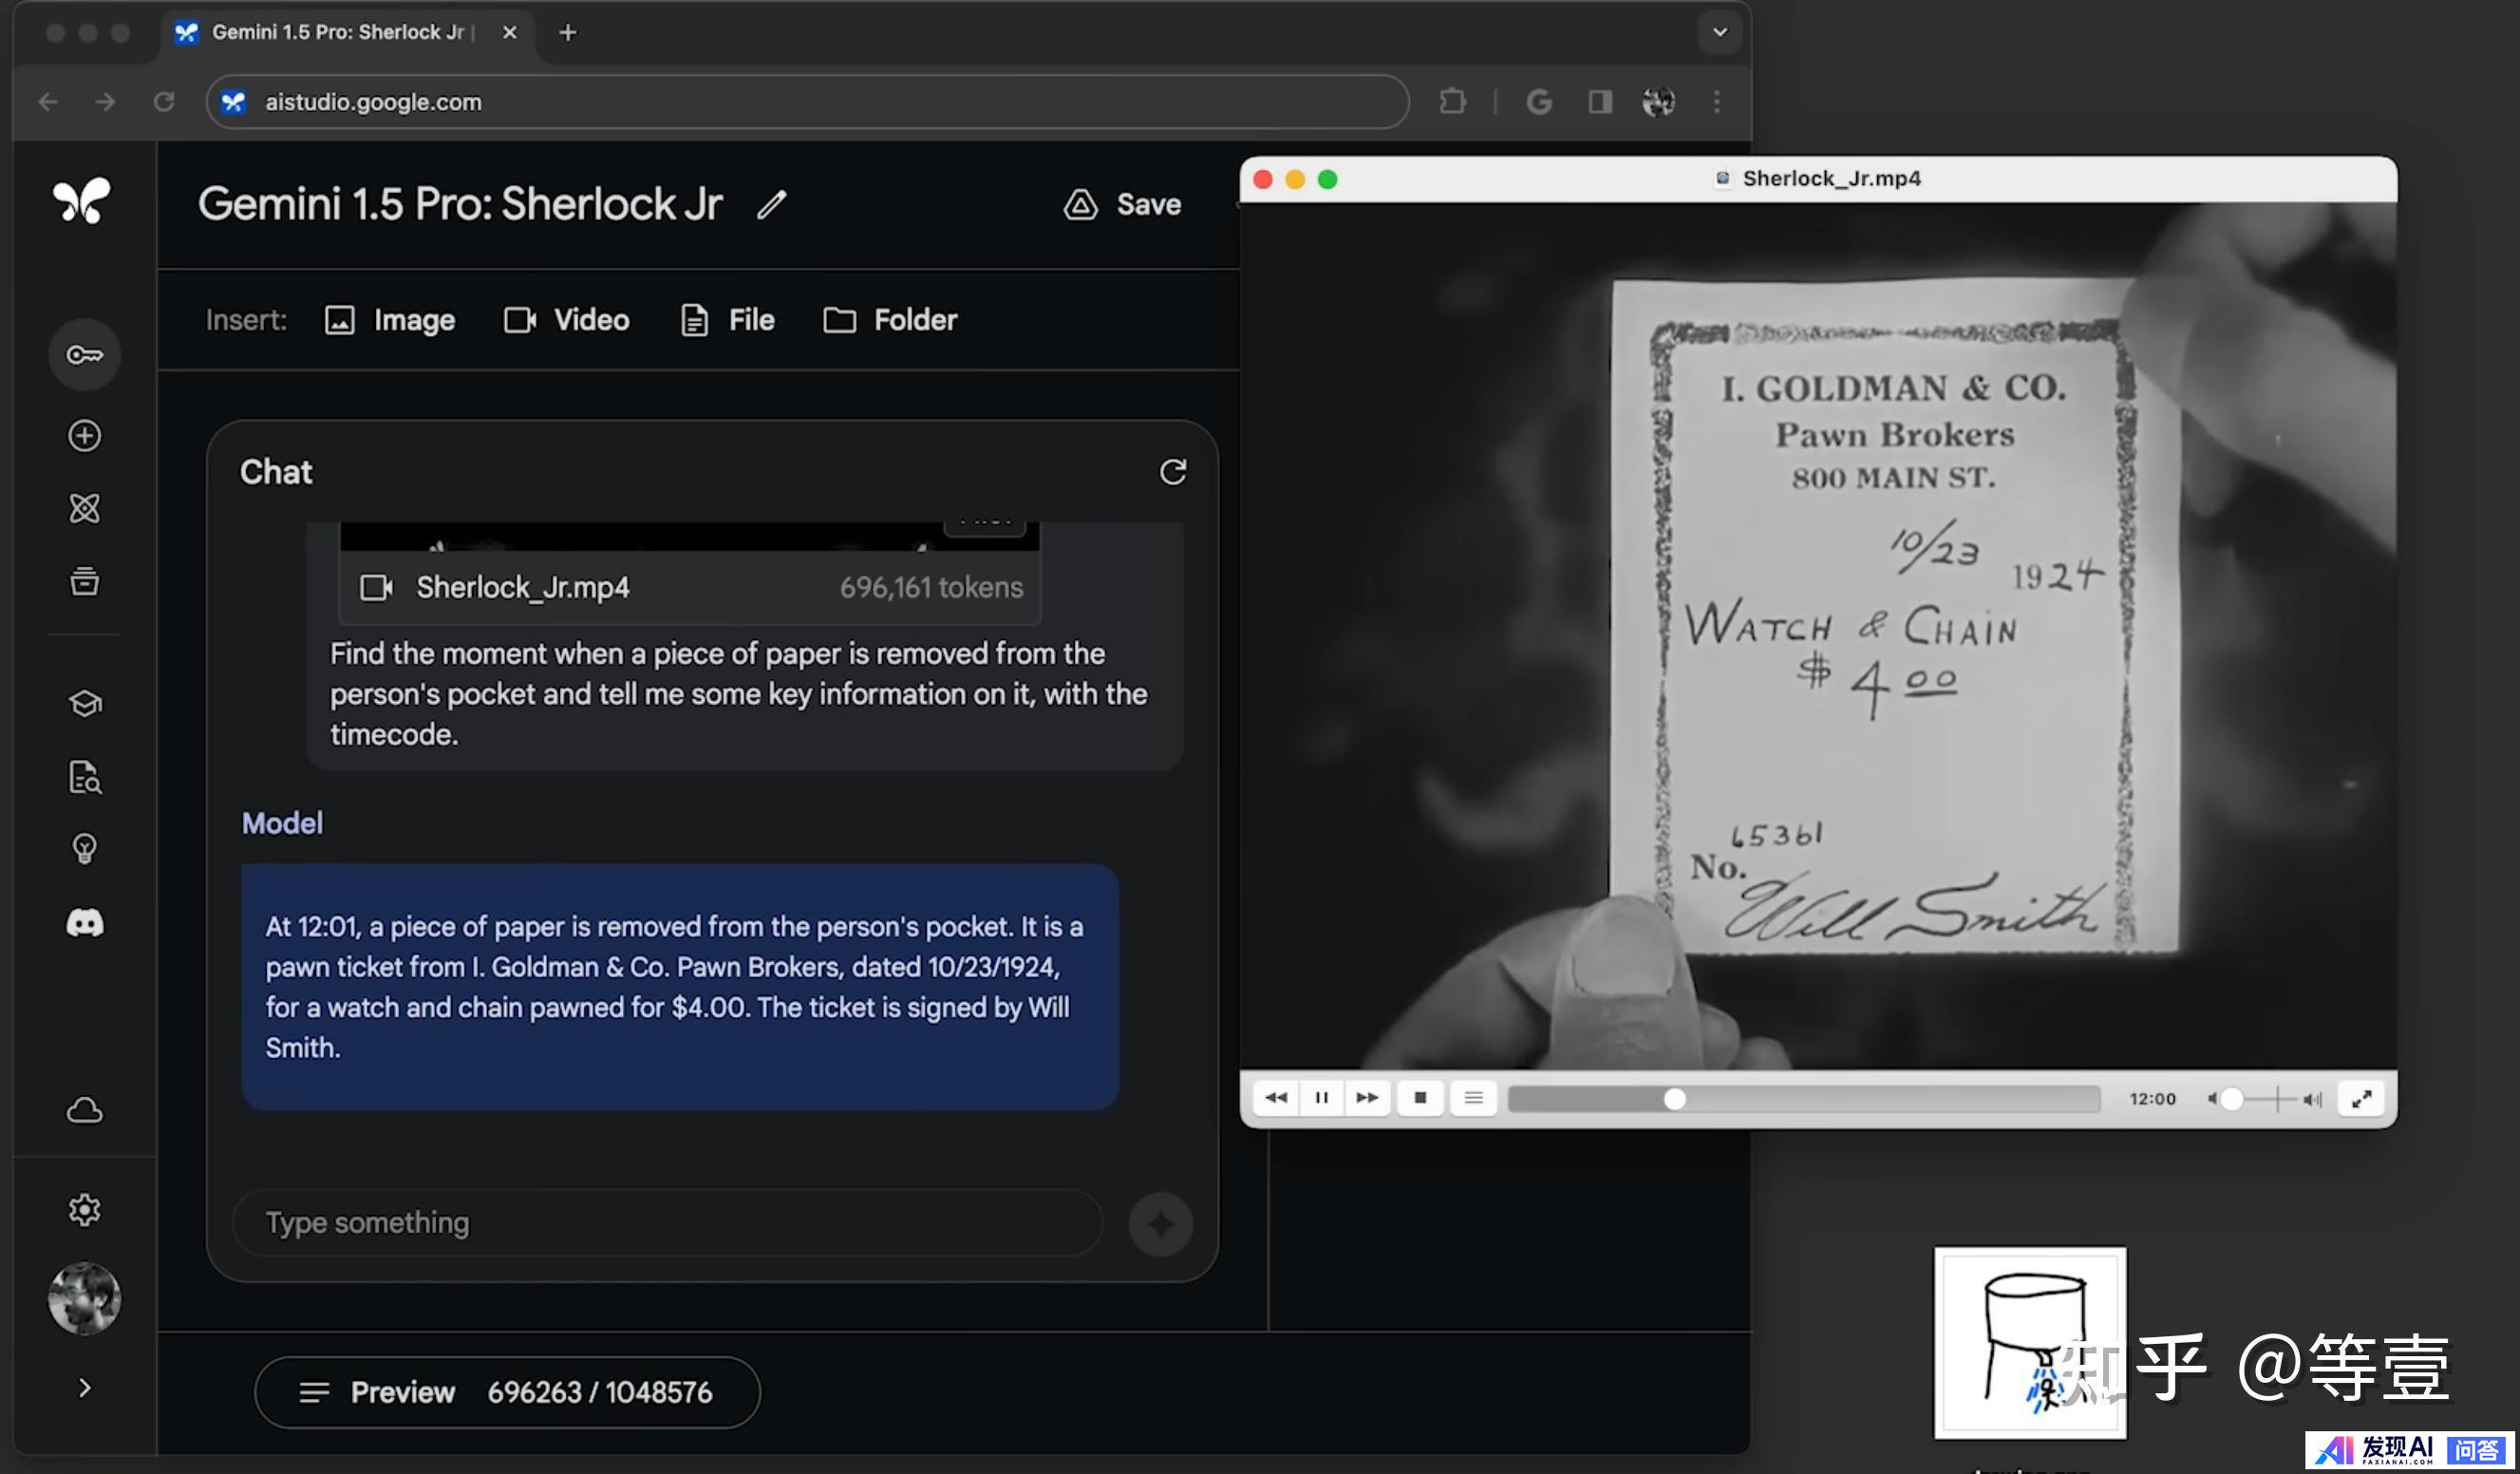This screenshot has height=1474, width=2520.
Task: Rewind the Sherlock_Jr.mp4 video
Action: tap(1276, 1098)
